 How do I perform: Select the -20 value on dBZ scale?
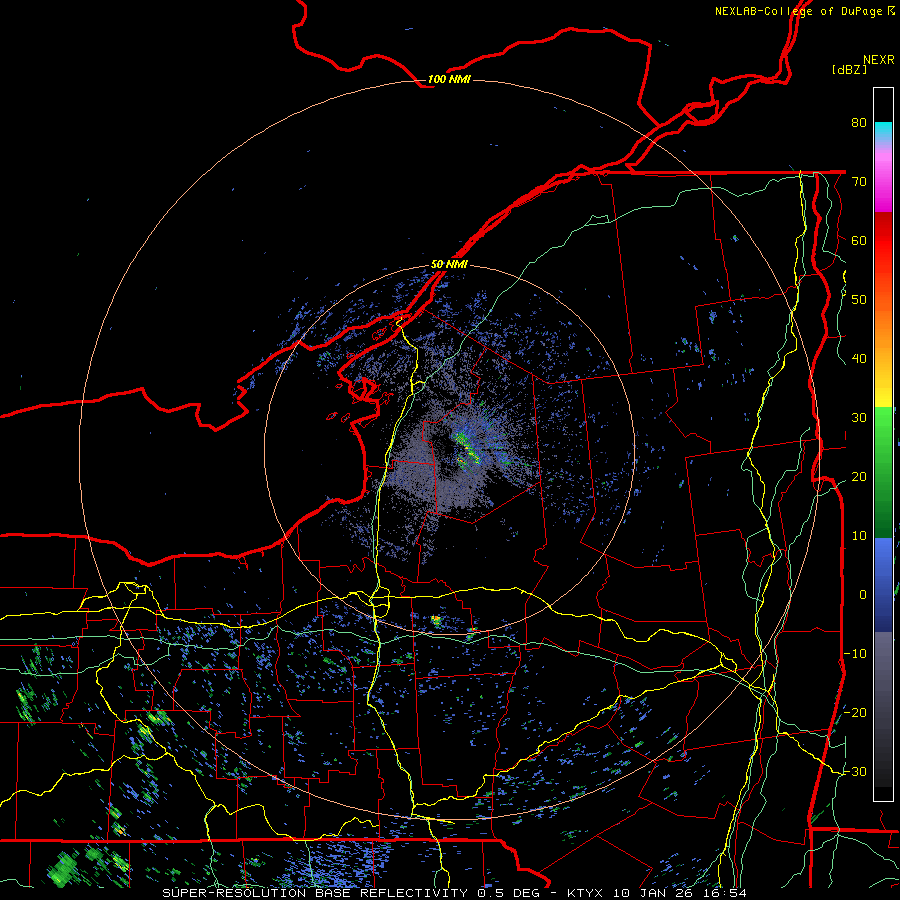click(855, 712)
